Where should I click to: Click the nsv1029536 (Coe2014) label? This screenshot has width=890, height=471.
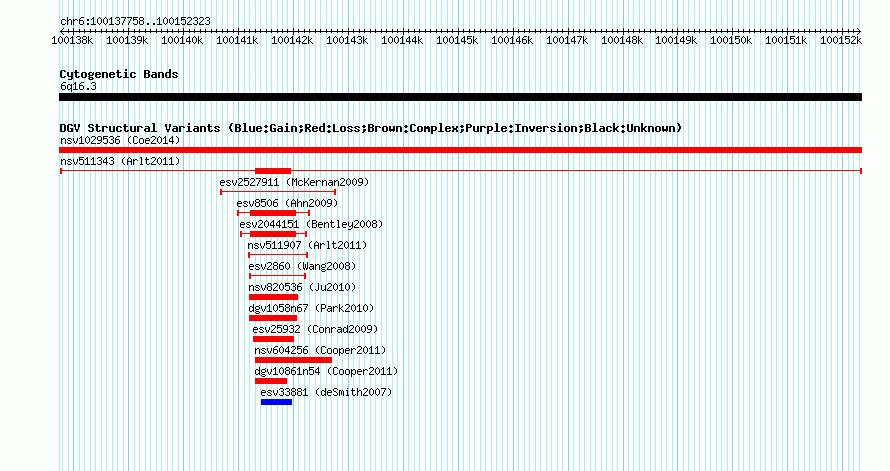point(120,140)
